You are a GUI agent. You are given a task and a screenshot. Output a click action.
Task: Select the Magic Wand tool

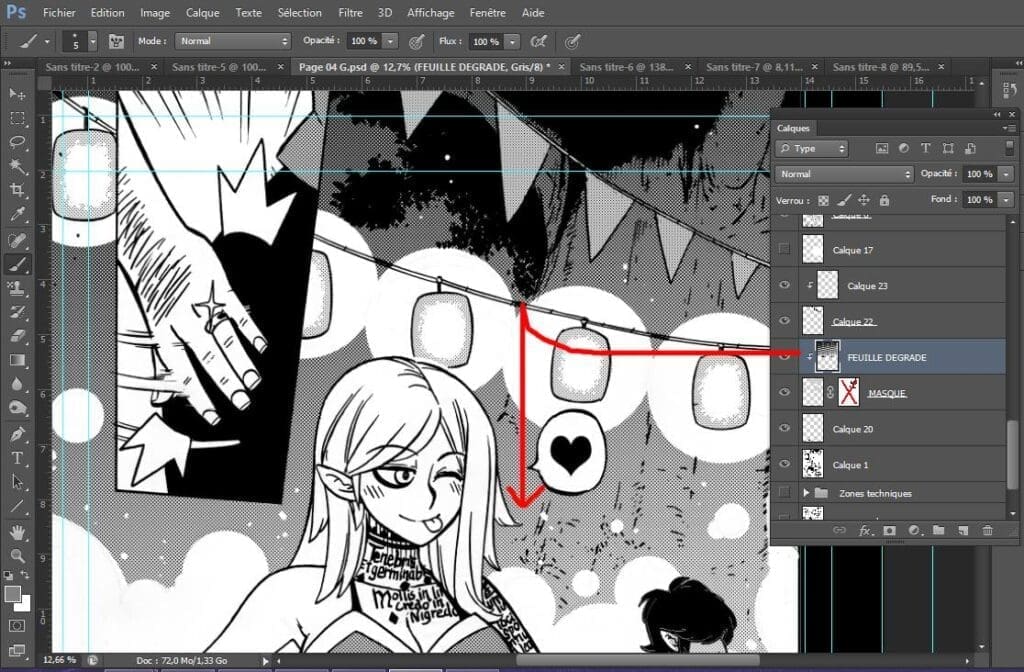click(17, 166)
